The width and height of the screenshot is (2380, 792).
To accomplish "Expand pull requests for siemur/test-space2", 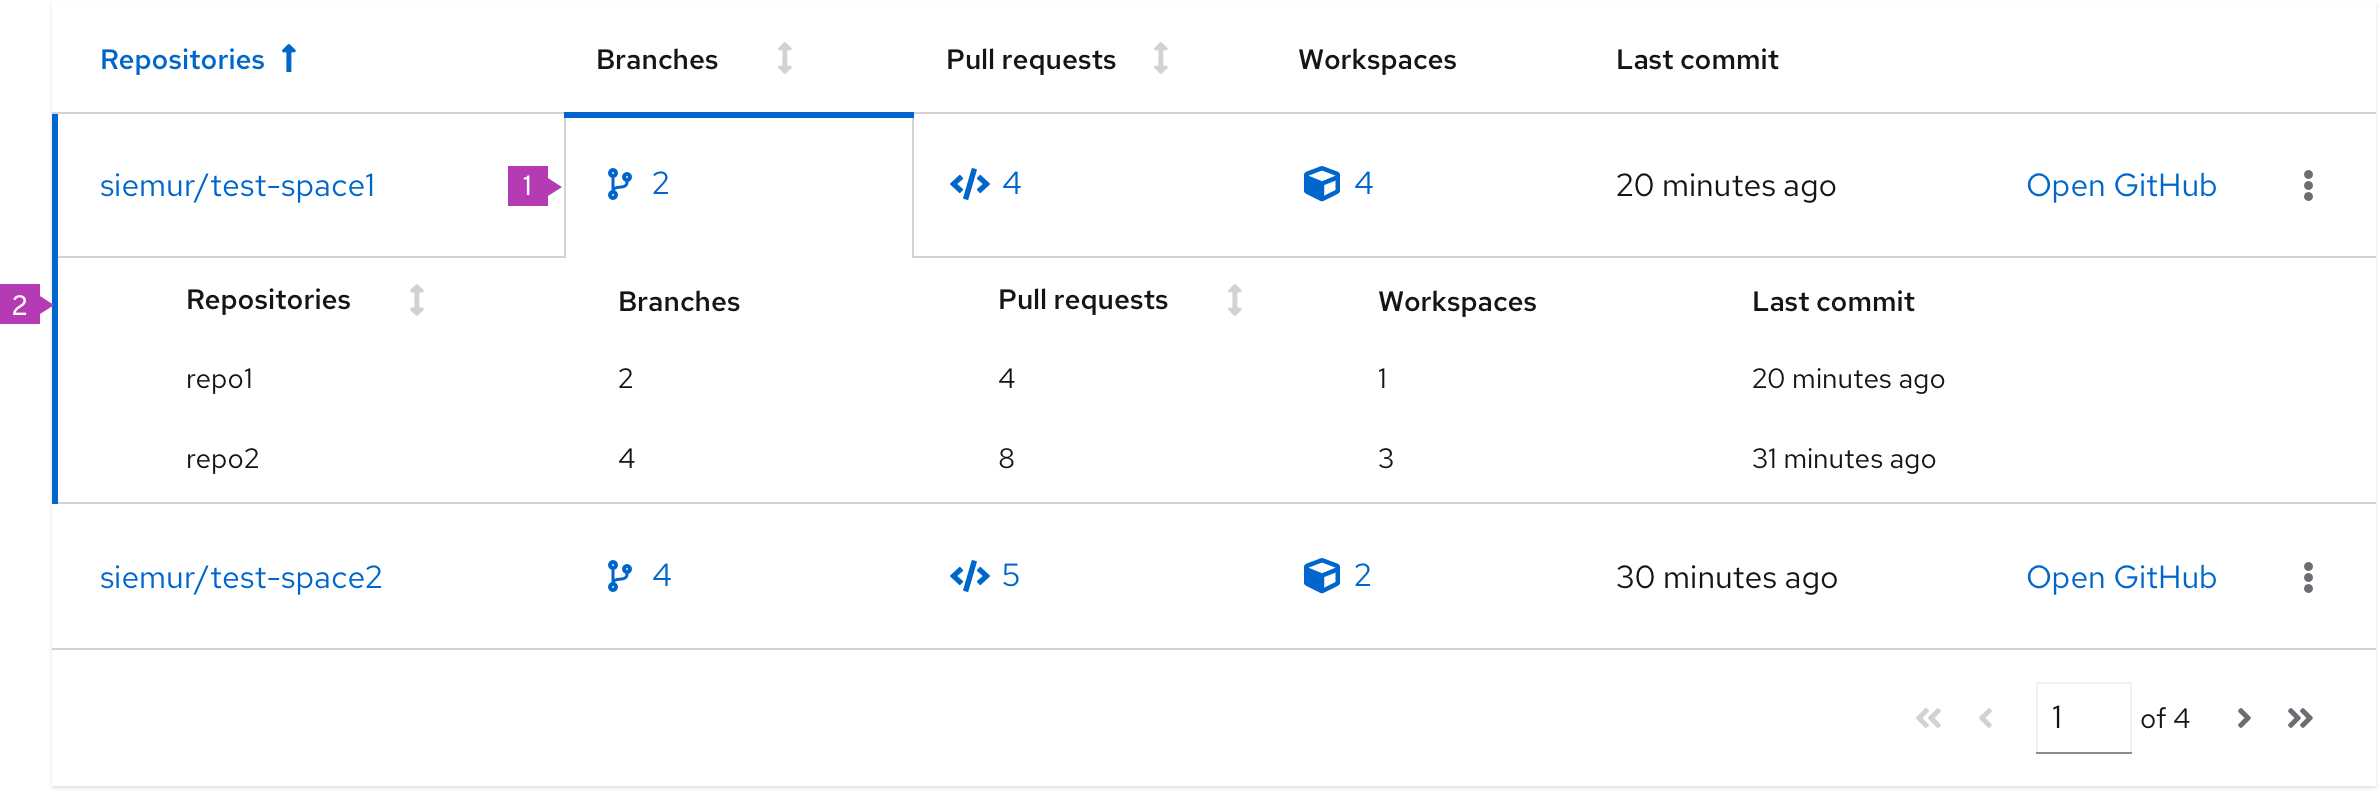I will [984, 576].
